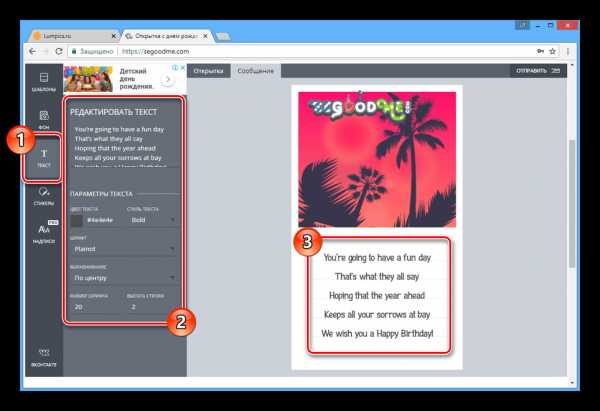Screen dimensions: 600x411
Task: Go forward with the browser forward arrow
Action: coord(46,51)
